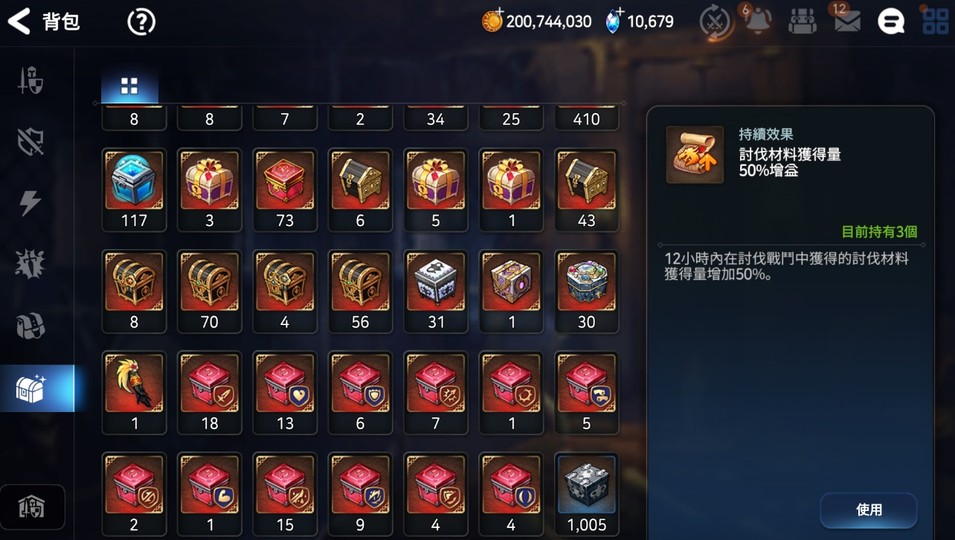This screenshot has height=540, width=955.
Task: Select the blue crystal chest with 117
Action: click(x=134, y=190)
